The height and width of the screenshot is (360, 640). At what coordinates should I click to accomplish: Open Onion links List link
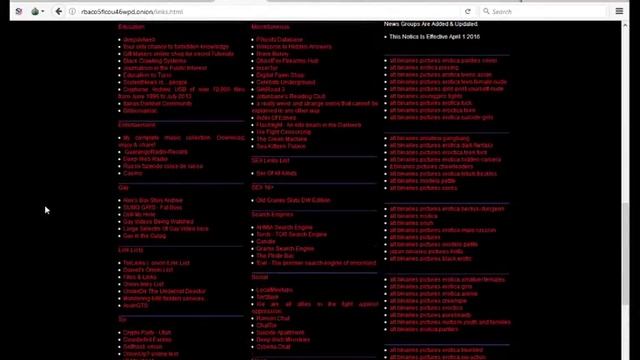point(143,284)
